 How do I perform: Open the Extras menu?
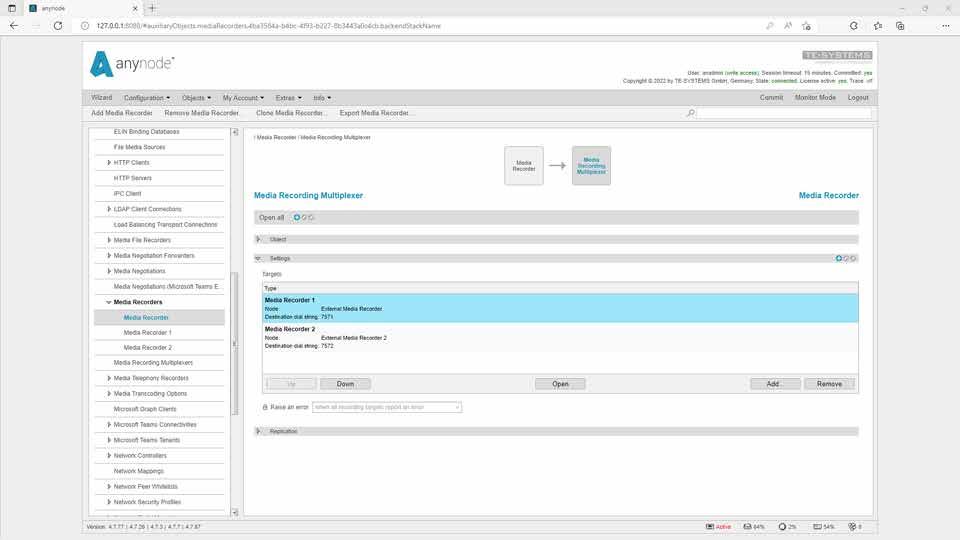pyautogui.click(x=288, y=98)
